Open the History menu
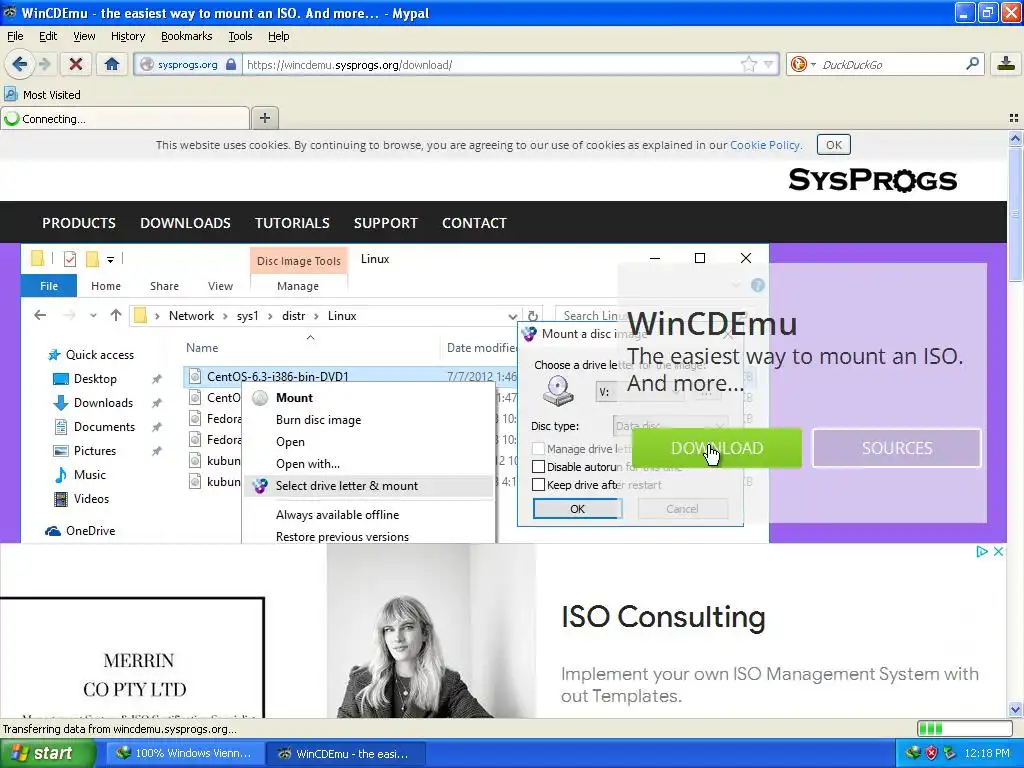This screenshot has width=1024, height=768. (x=128, y=36)
